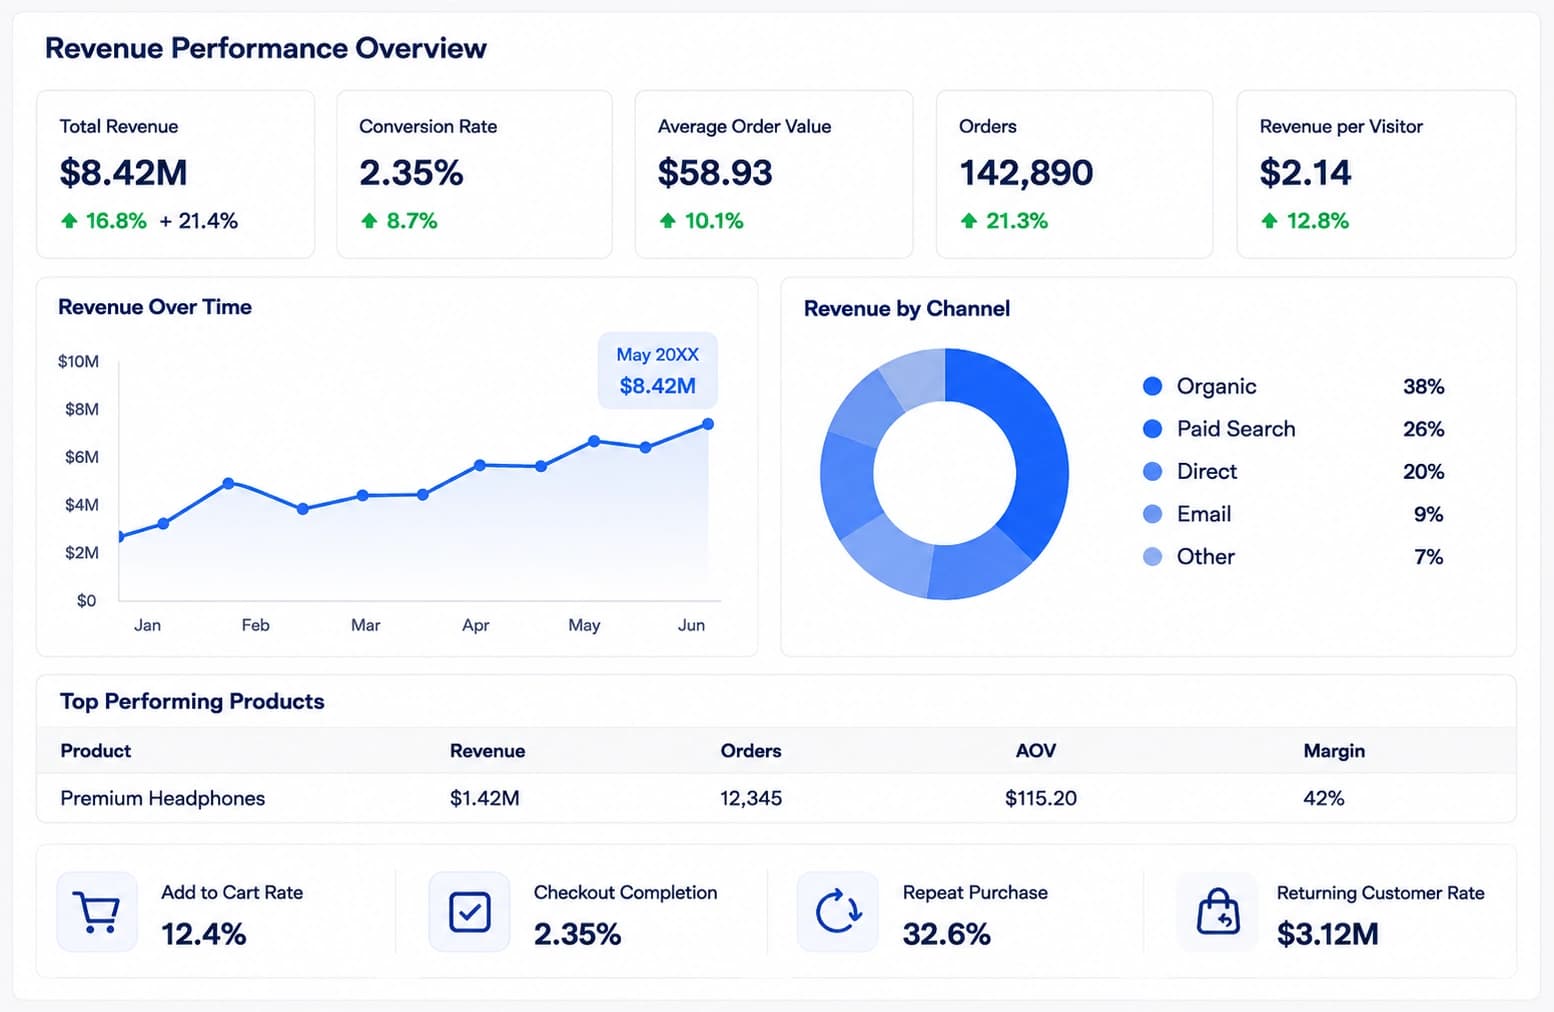Click the Repeat Purchase 32.6% value
Screen dimensions: 1554x1012
pyautogui.click(x=946, y=934)
